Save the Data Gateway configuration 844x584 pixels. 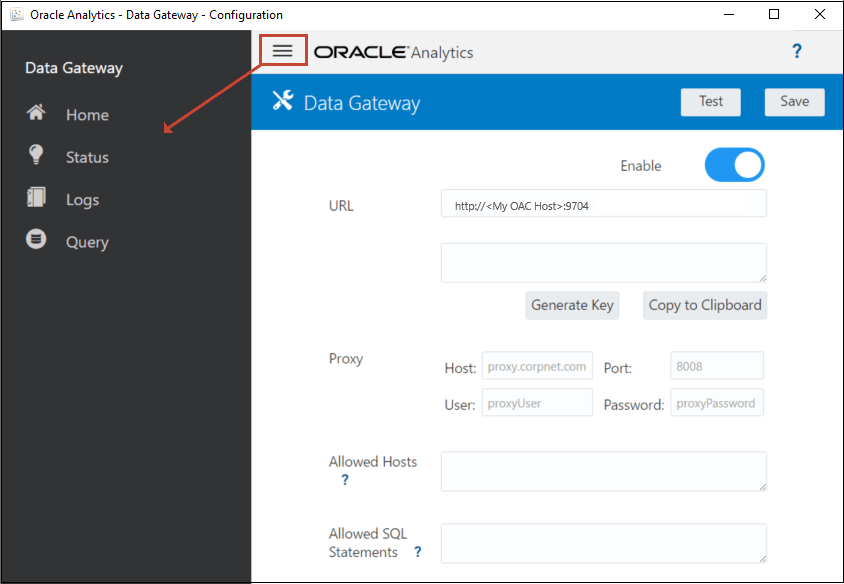pos(794,101)
